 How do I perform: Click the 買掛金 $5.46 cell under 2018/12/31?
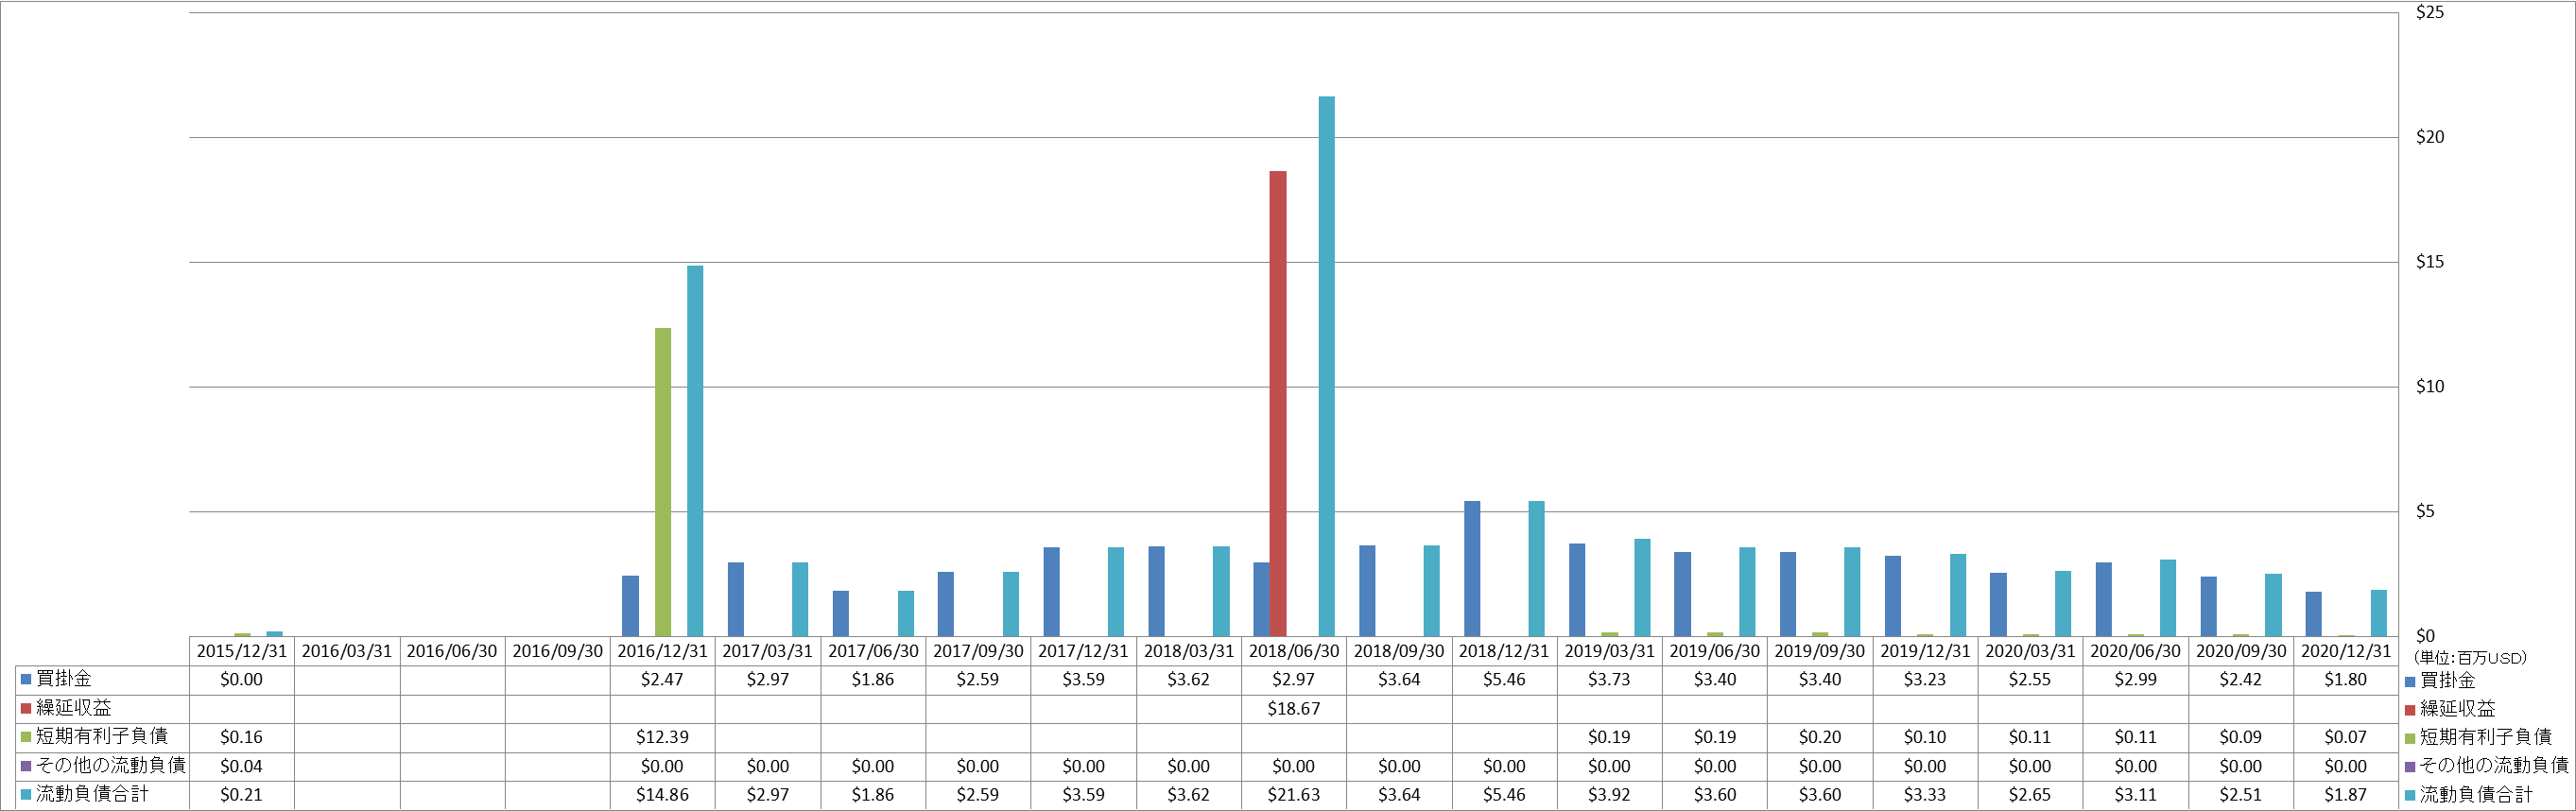pyautogui.click(x=1504, y=680)
